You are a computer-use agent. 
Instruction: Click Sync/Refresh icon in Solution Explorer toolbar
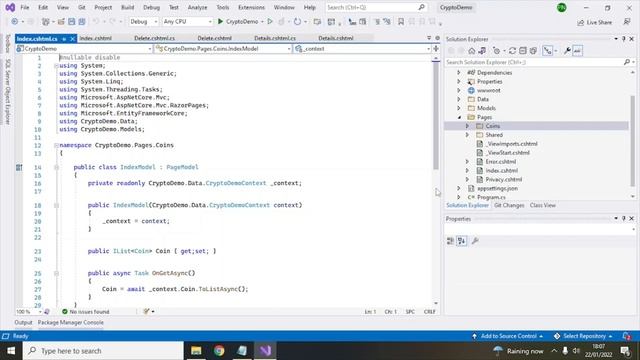512,51
